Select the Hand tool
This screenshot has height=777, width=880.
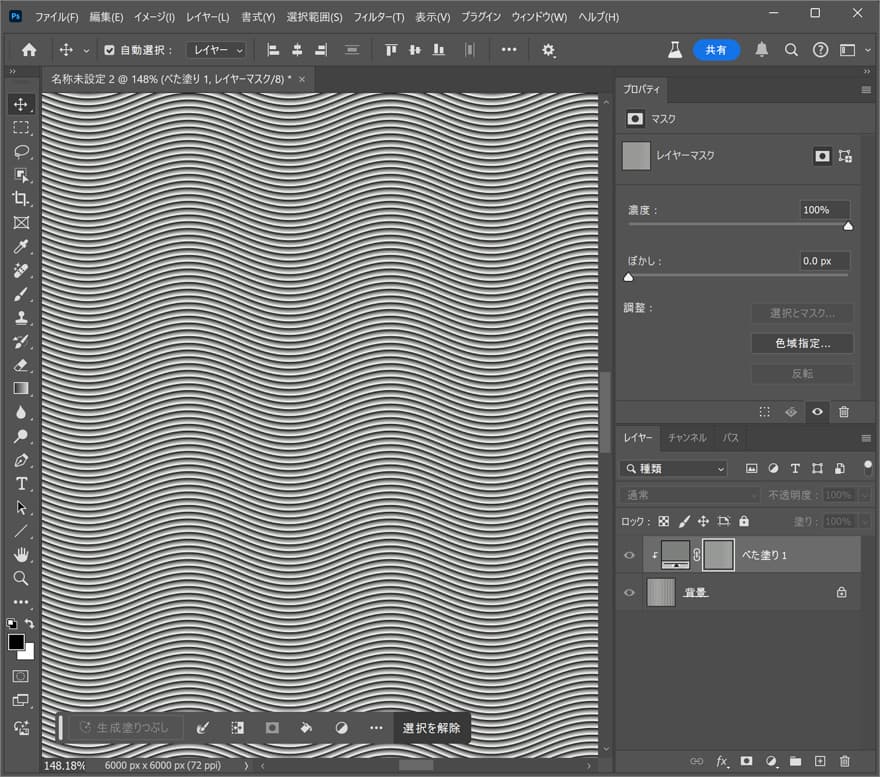[x=21, y=555]
